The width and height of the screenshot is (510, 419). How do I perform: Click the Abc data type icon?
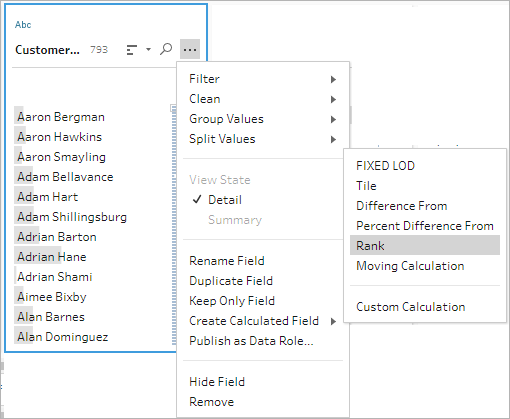coord(23,25)
